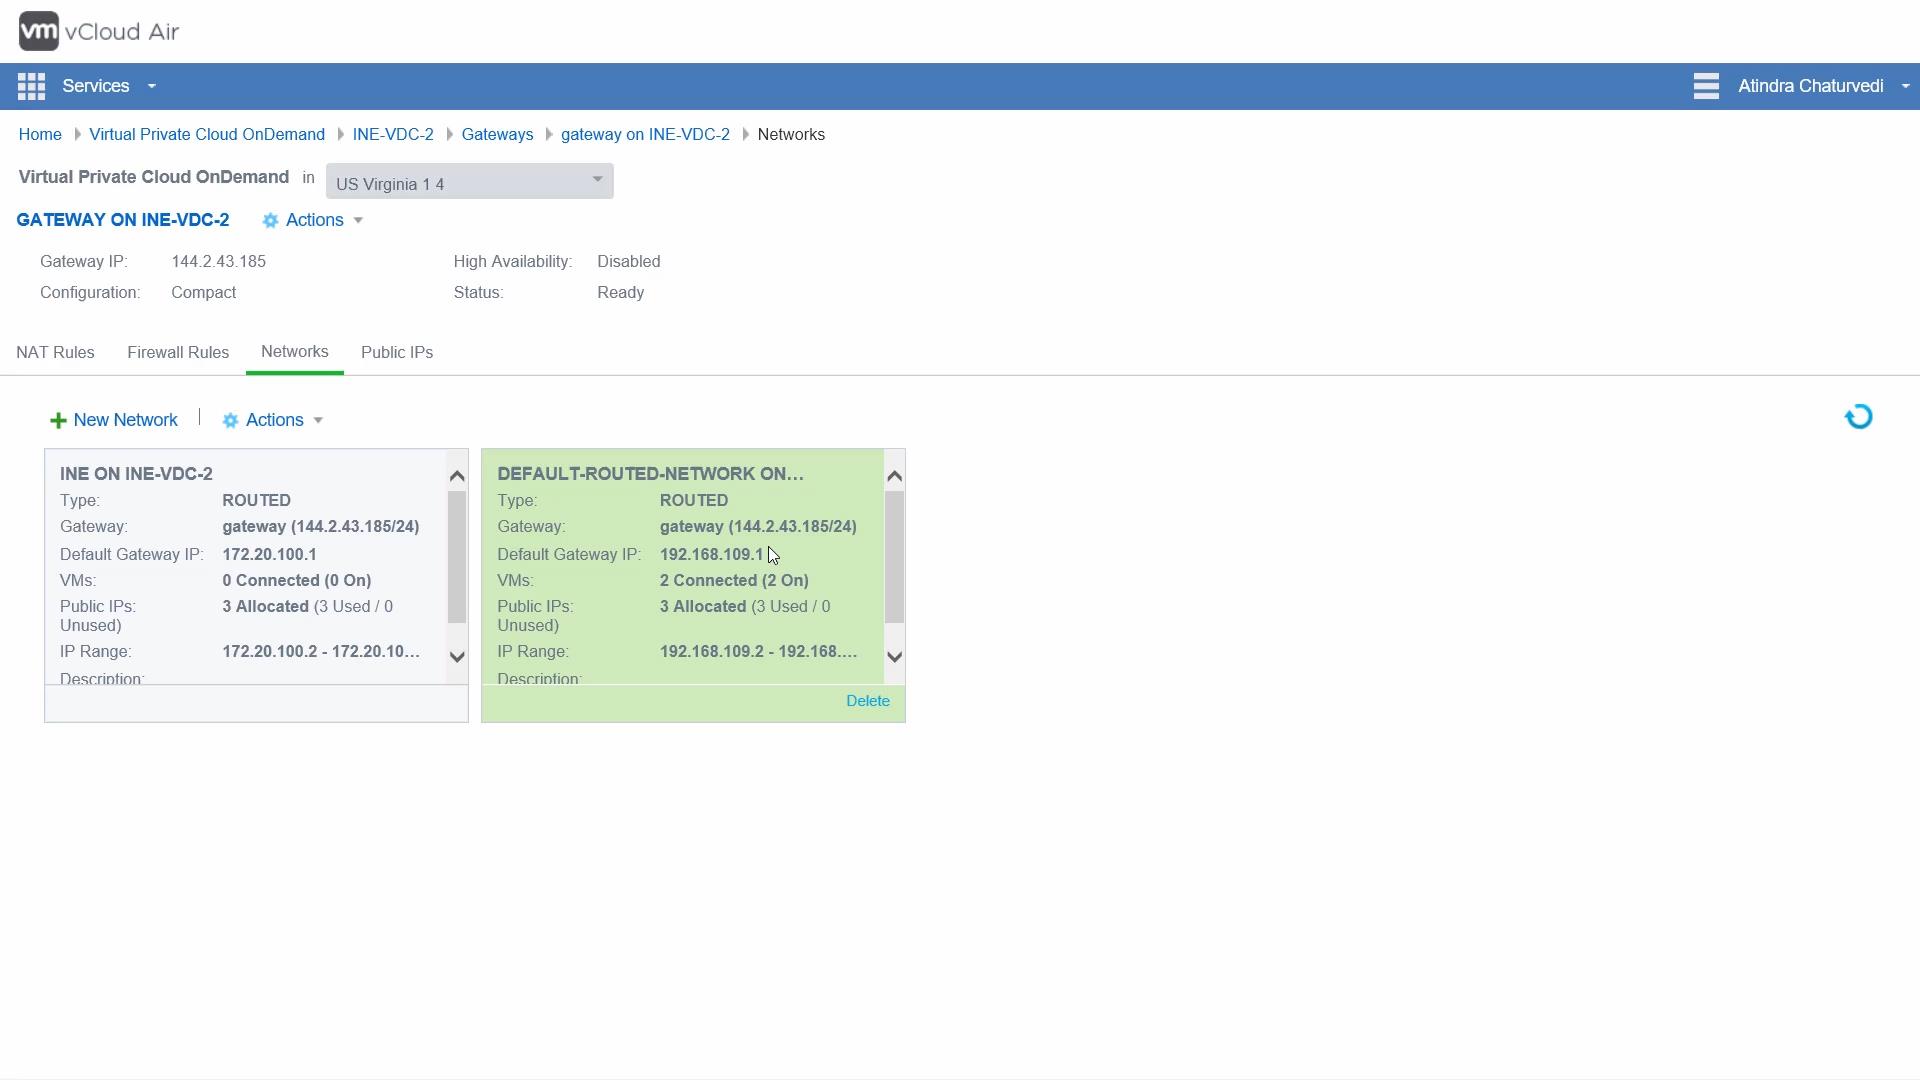Image resolution: width=1920 pixels, height=1080 pixels.
Task: Switch to the Public IPs tab
Action: 397,352
